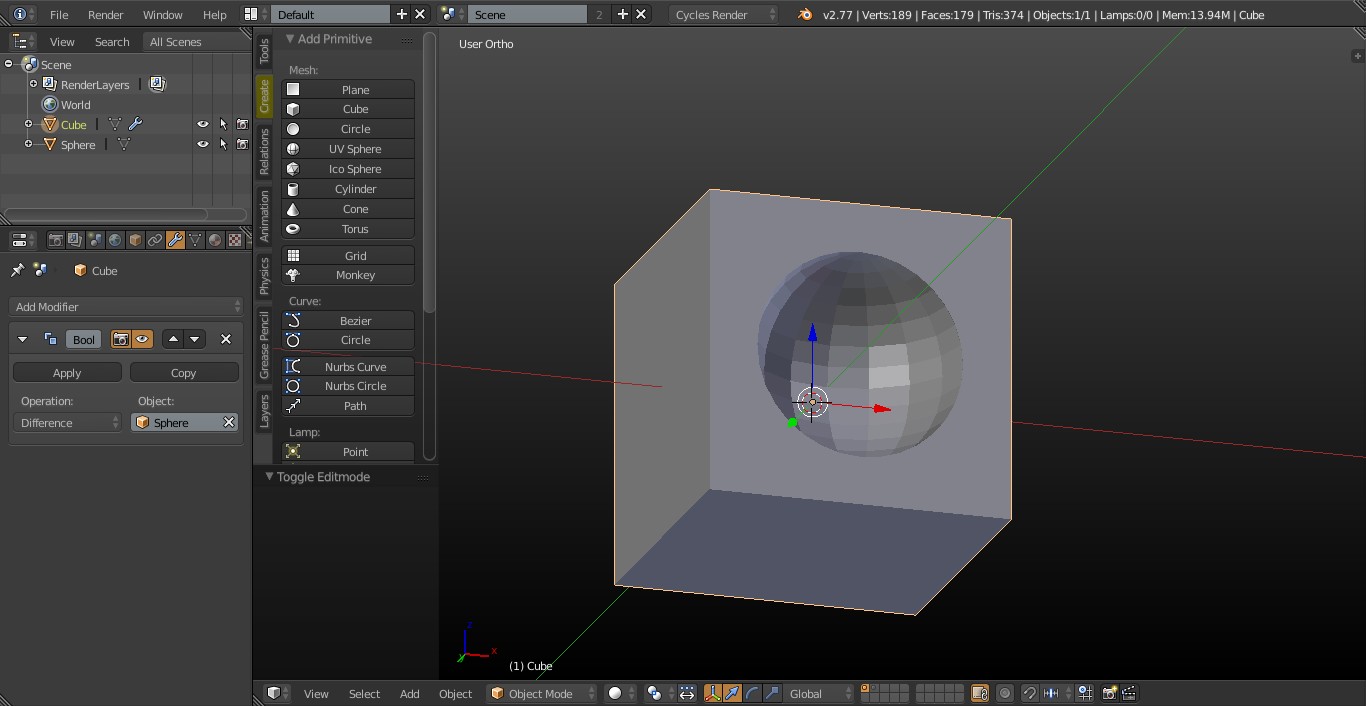Click the Bool modifier name field
This screenshot has width=1366, height=706.
click(84, 339)
